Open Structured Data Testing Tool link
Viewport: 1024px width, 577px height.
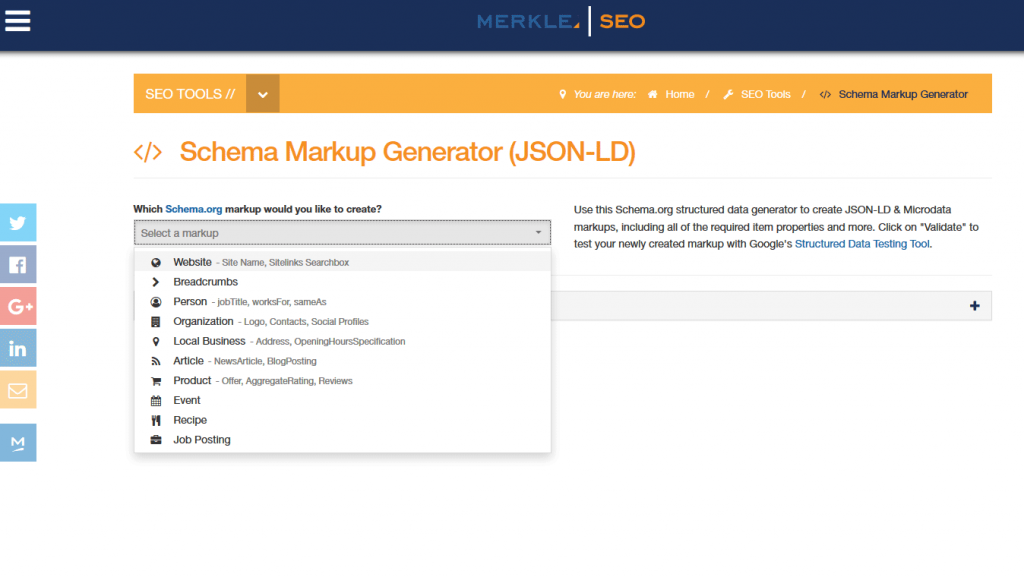coord(862,243)
